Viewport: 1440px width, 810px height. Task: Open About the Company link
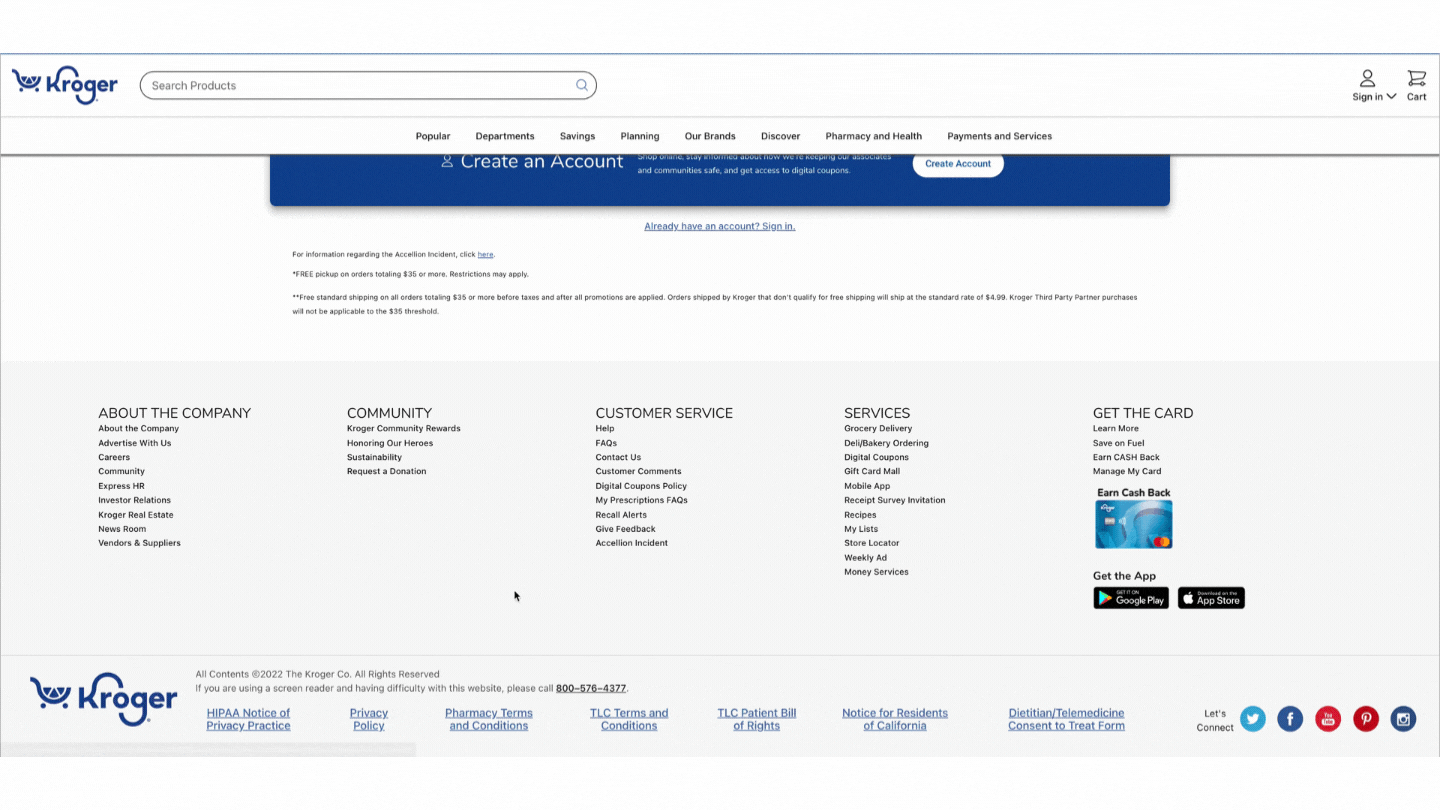[x=138, y=428]
